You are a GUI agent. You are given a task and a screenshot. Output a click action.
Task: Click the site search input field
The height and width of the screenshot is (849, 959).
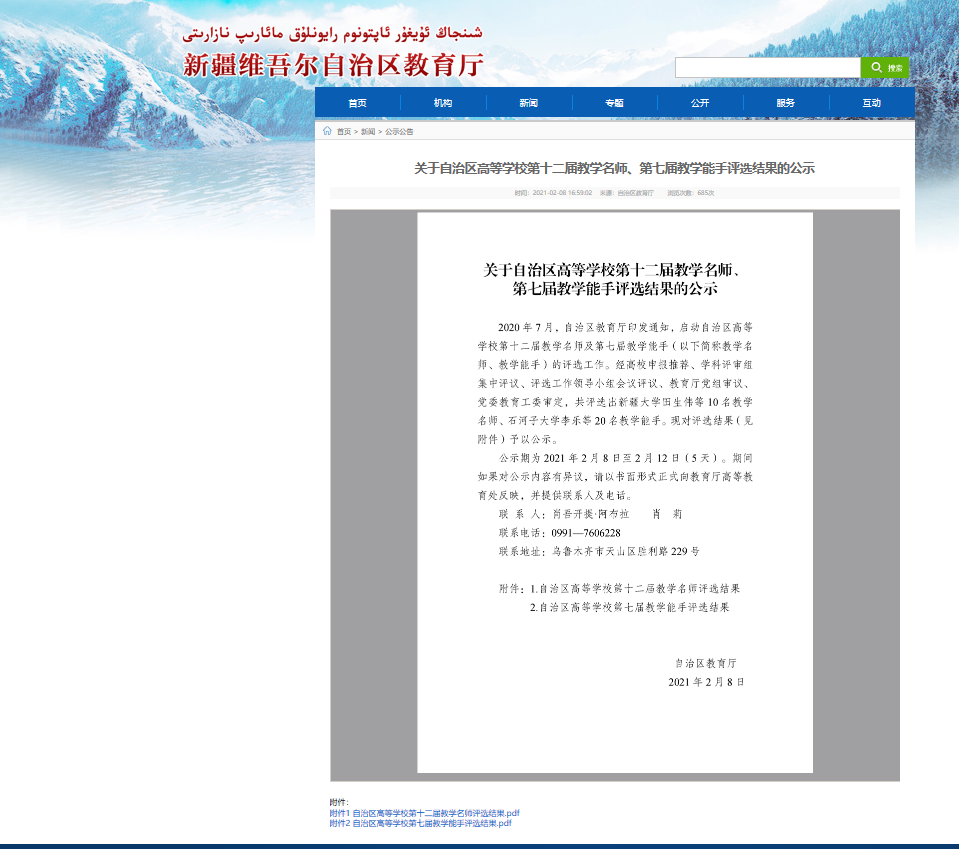click(x=767, y=68)
